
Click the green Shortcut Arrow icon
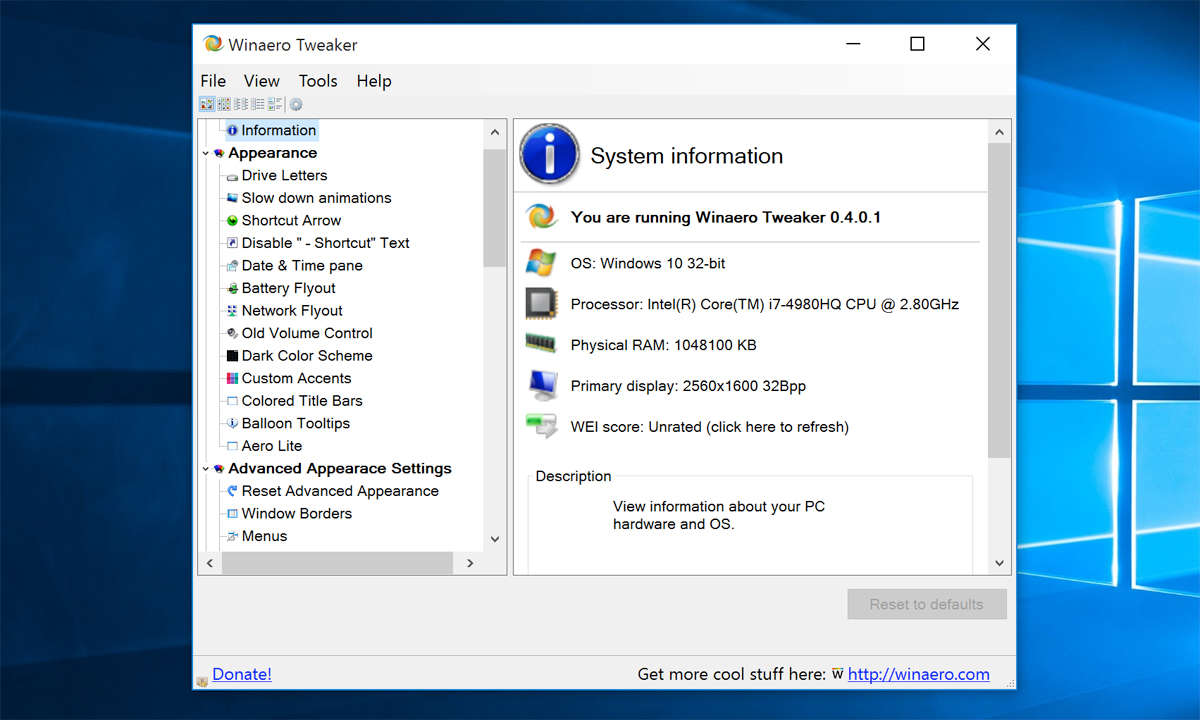tap(232, 221)
